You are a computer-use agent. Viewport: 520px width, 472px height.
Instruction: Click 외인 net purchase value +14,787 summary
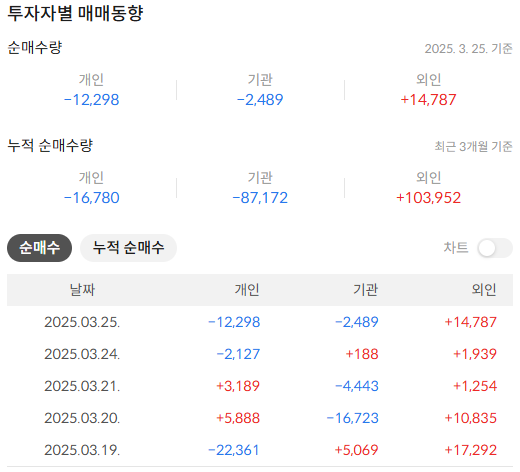click(428, 100)
